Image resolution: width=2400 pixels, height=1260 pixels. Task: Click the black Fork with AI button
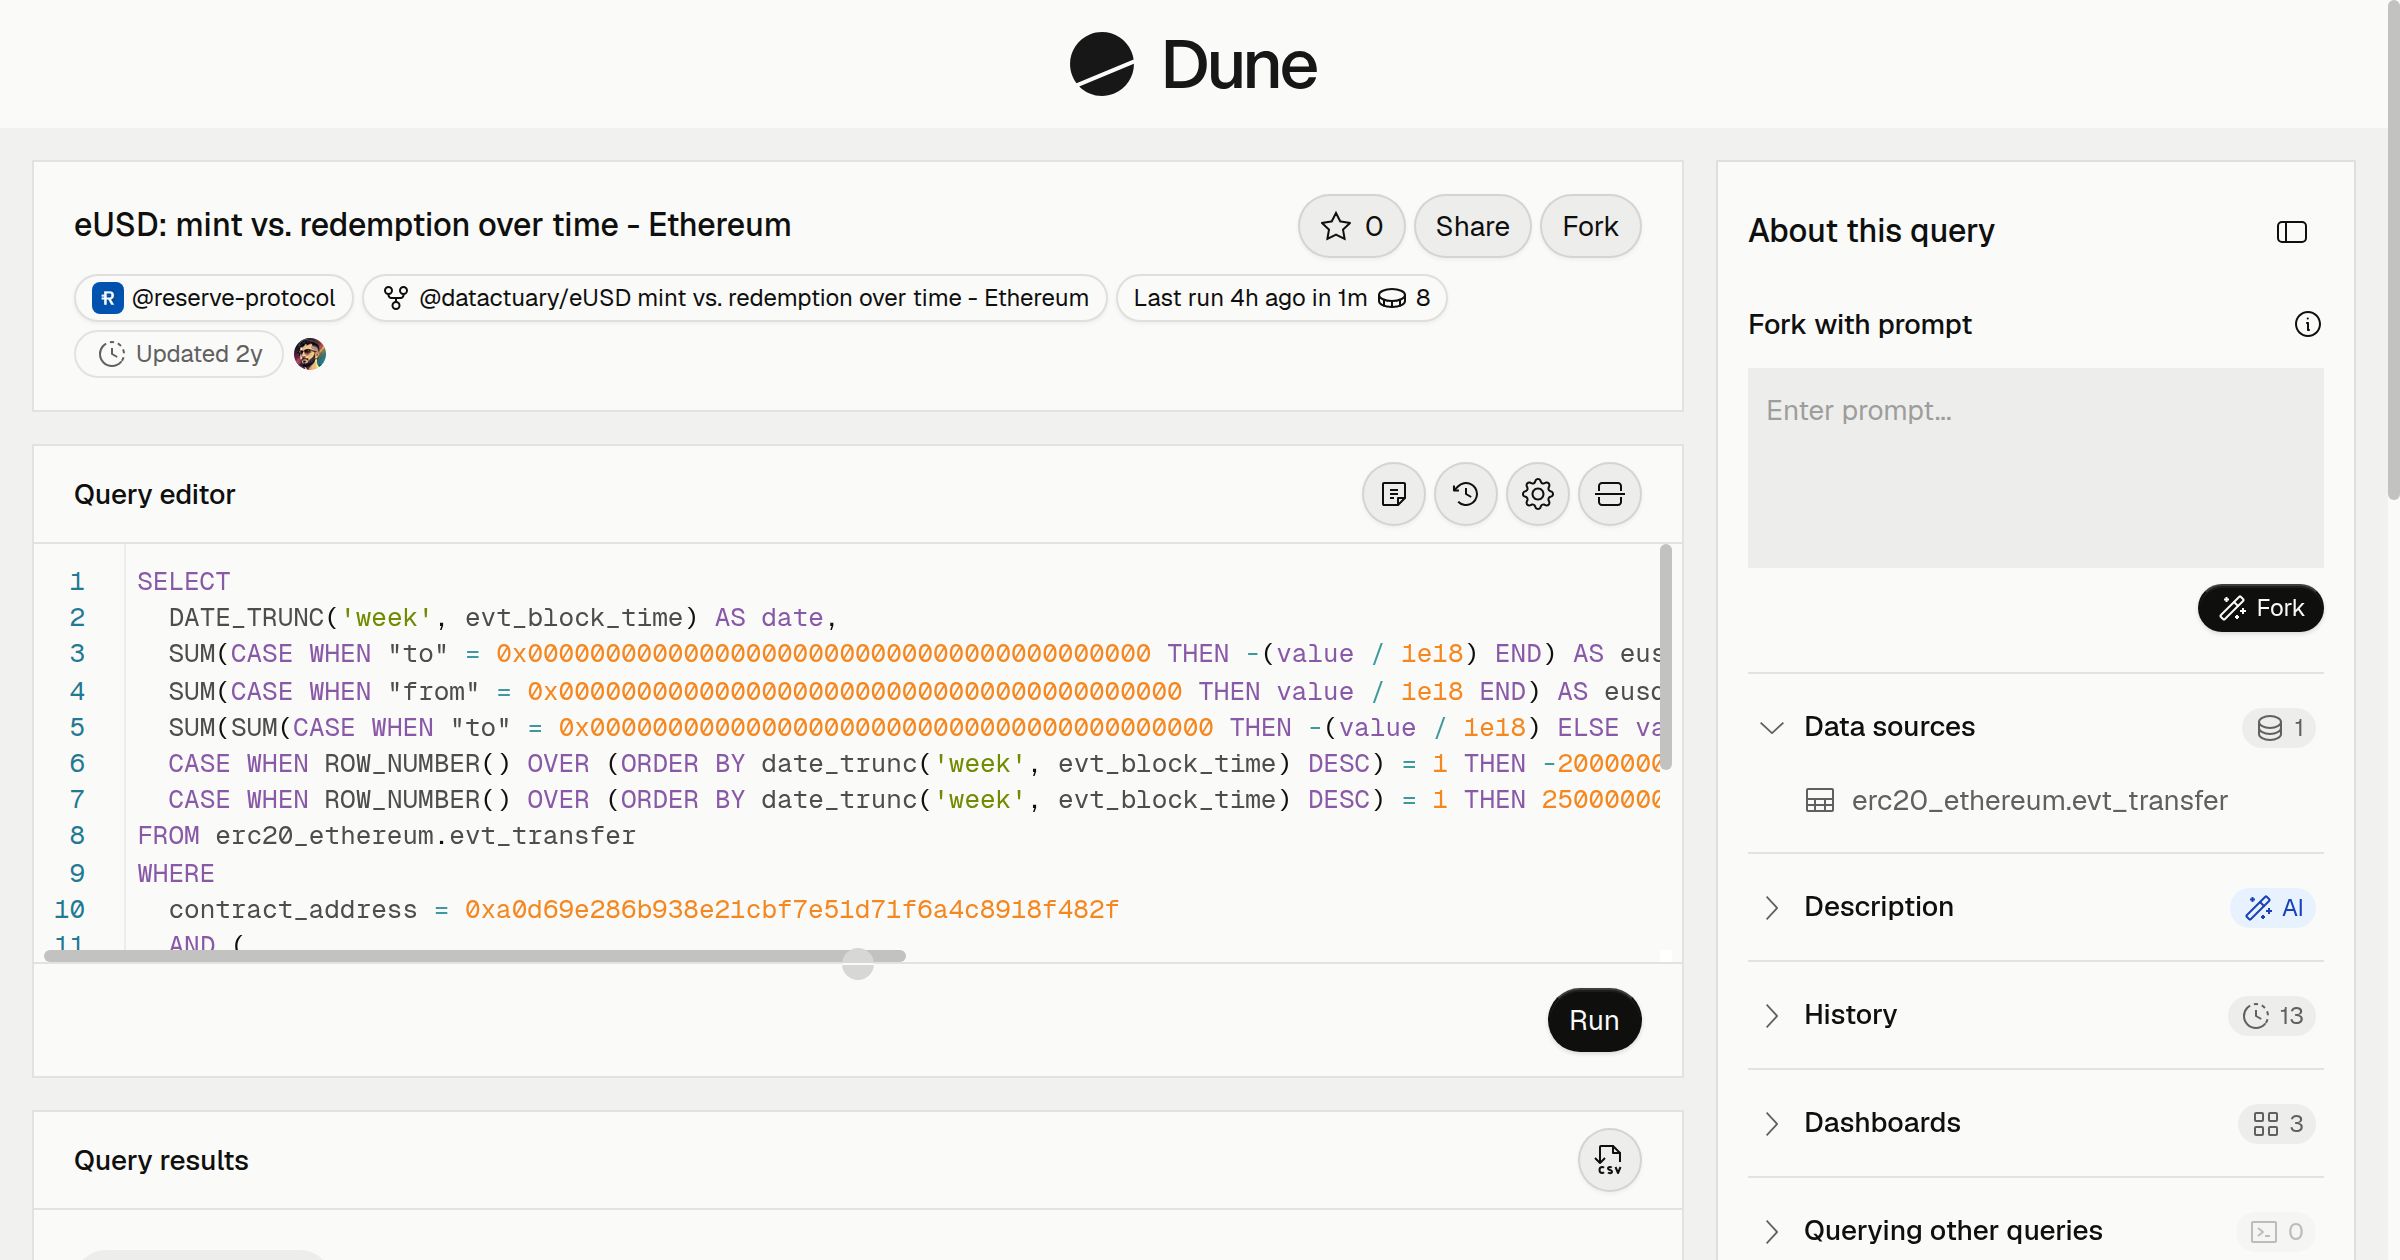[2261, 608]
